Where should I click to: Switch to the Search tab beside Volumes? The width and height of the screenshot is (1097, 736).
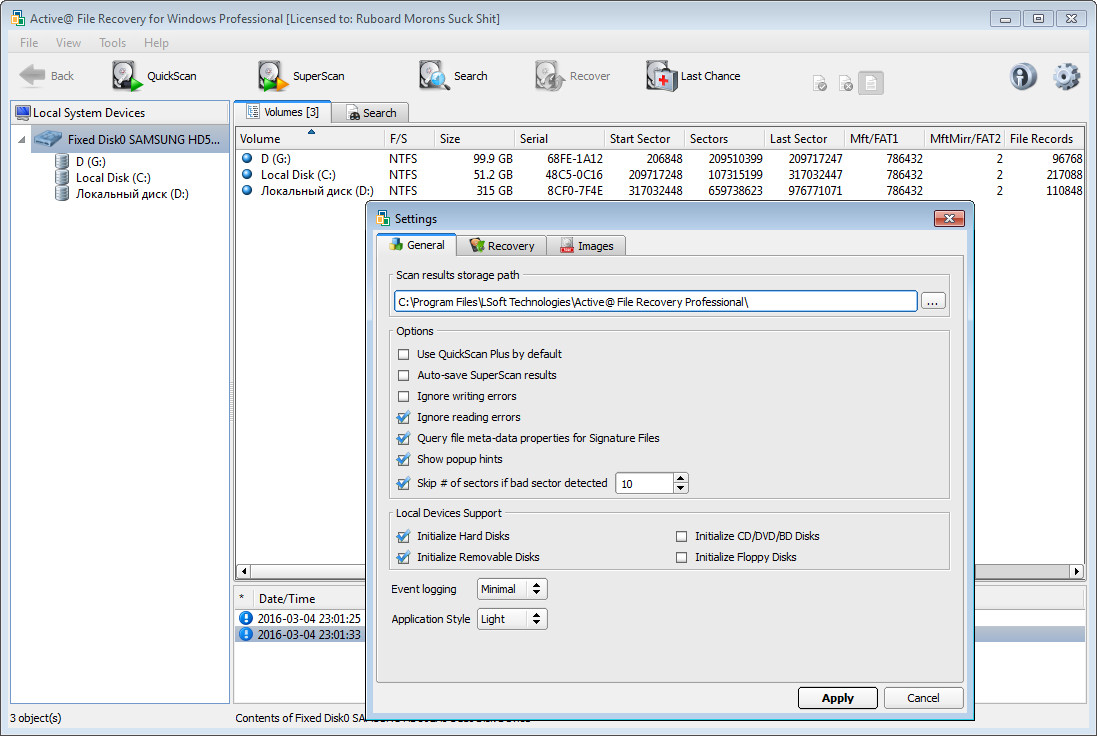coord(371,113)
